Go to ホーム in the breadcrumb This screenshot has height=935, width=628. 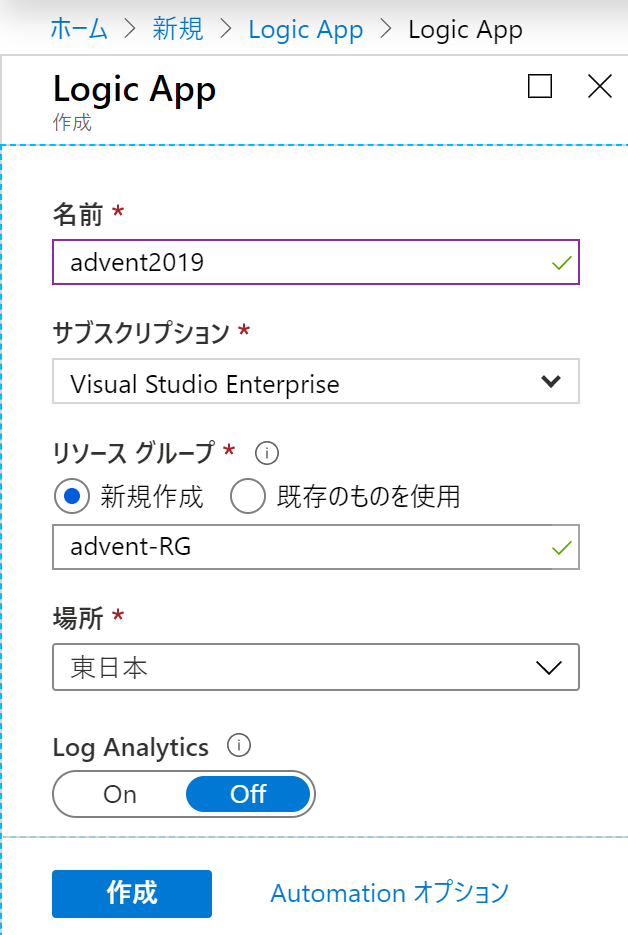(x=79, y=29)
